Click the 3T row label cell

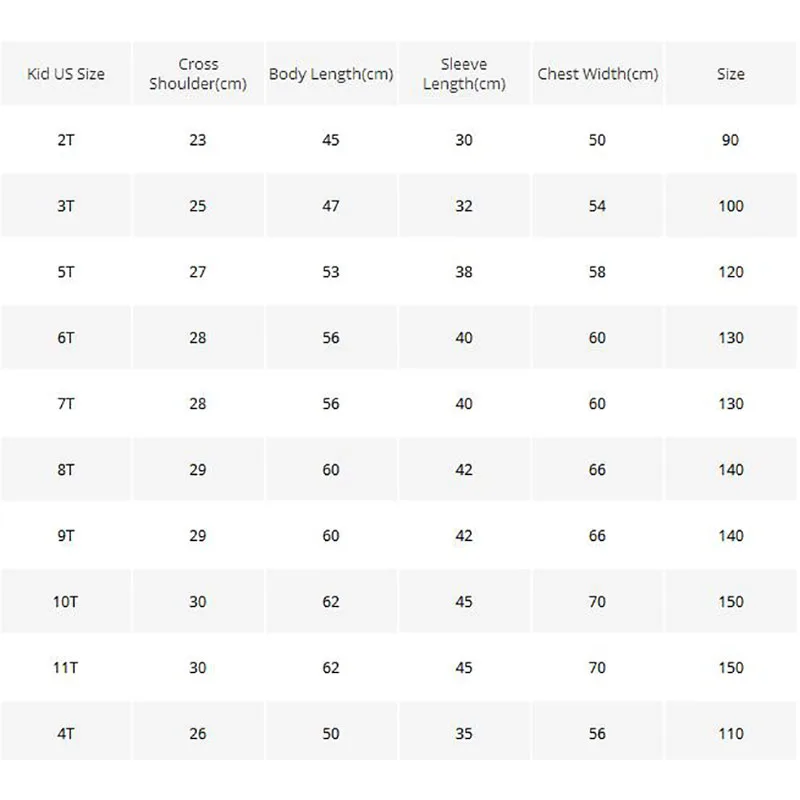pyautogui.click(x=66, y=206)
